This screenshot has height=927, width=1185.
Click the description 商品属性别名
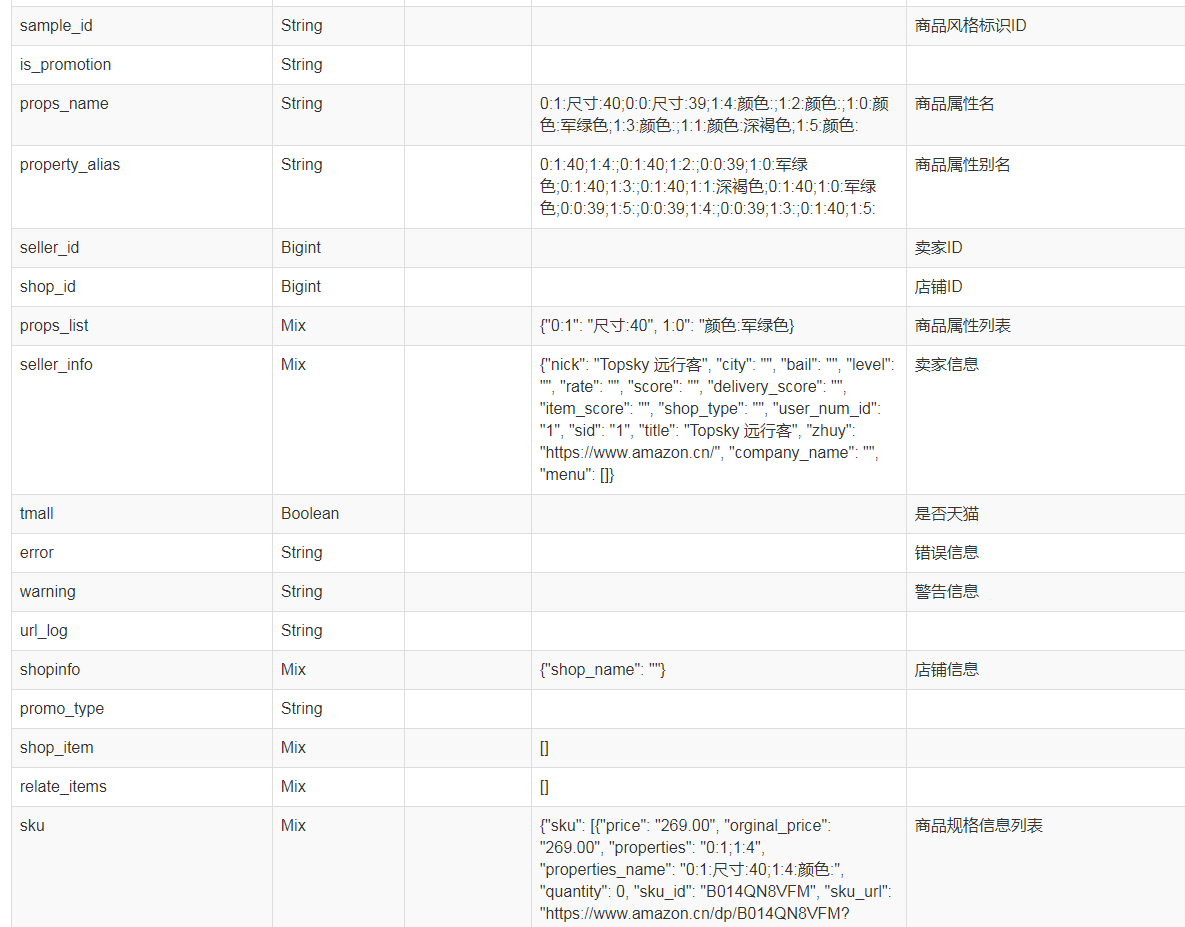pyautogui.click(x=962, y=165)
